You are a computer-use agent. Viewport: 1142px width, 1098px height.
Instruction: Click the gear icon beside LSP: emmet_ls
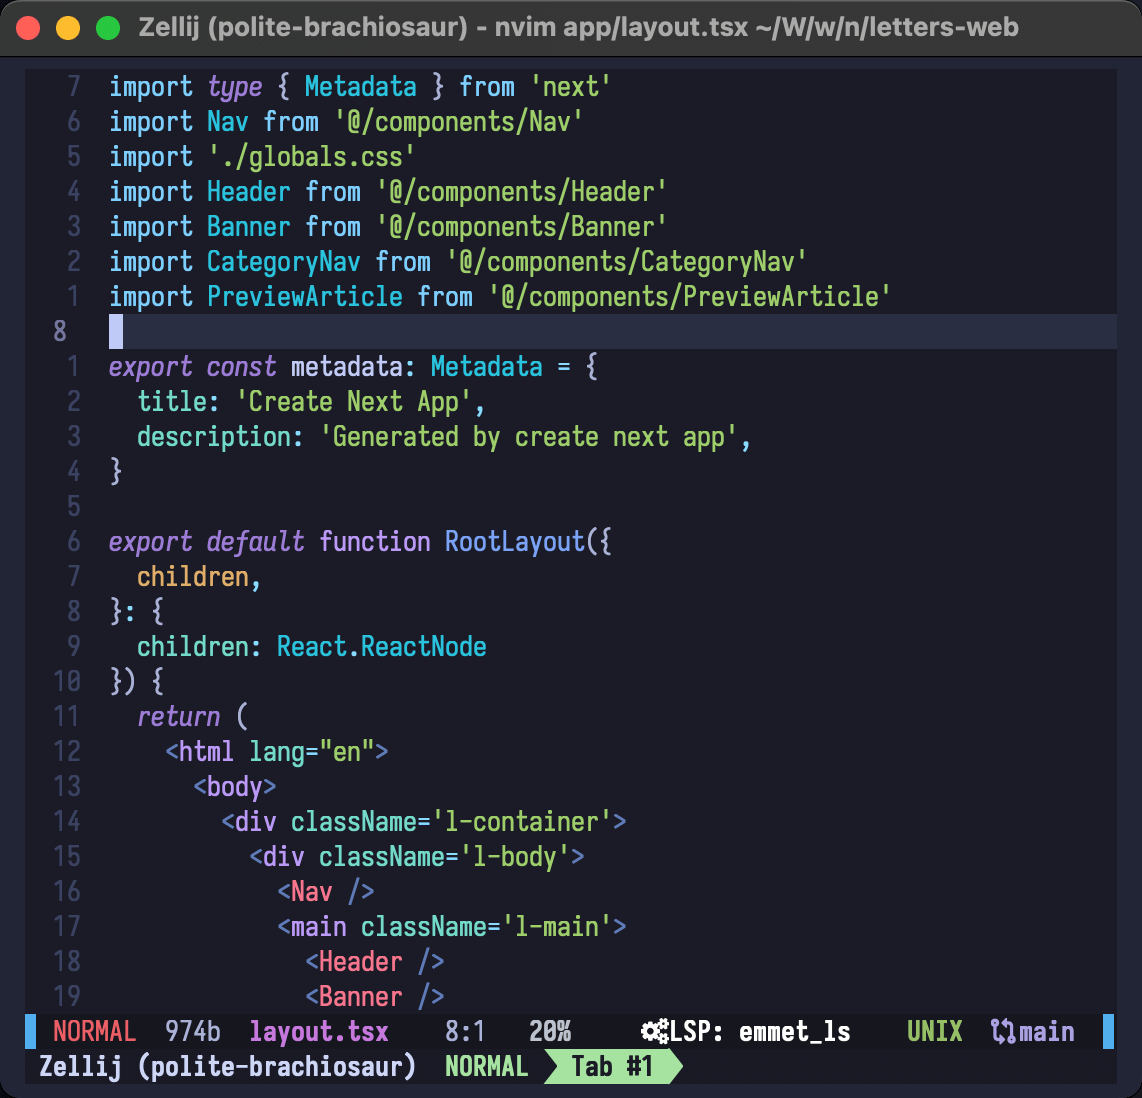(654, 1031)
